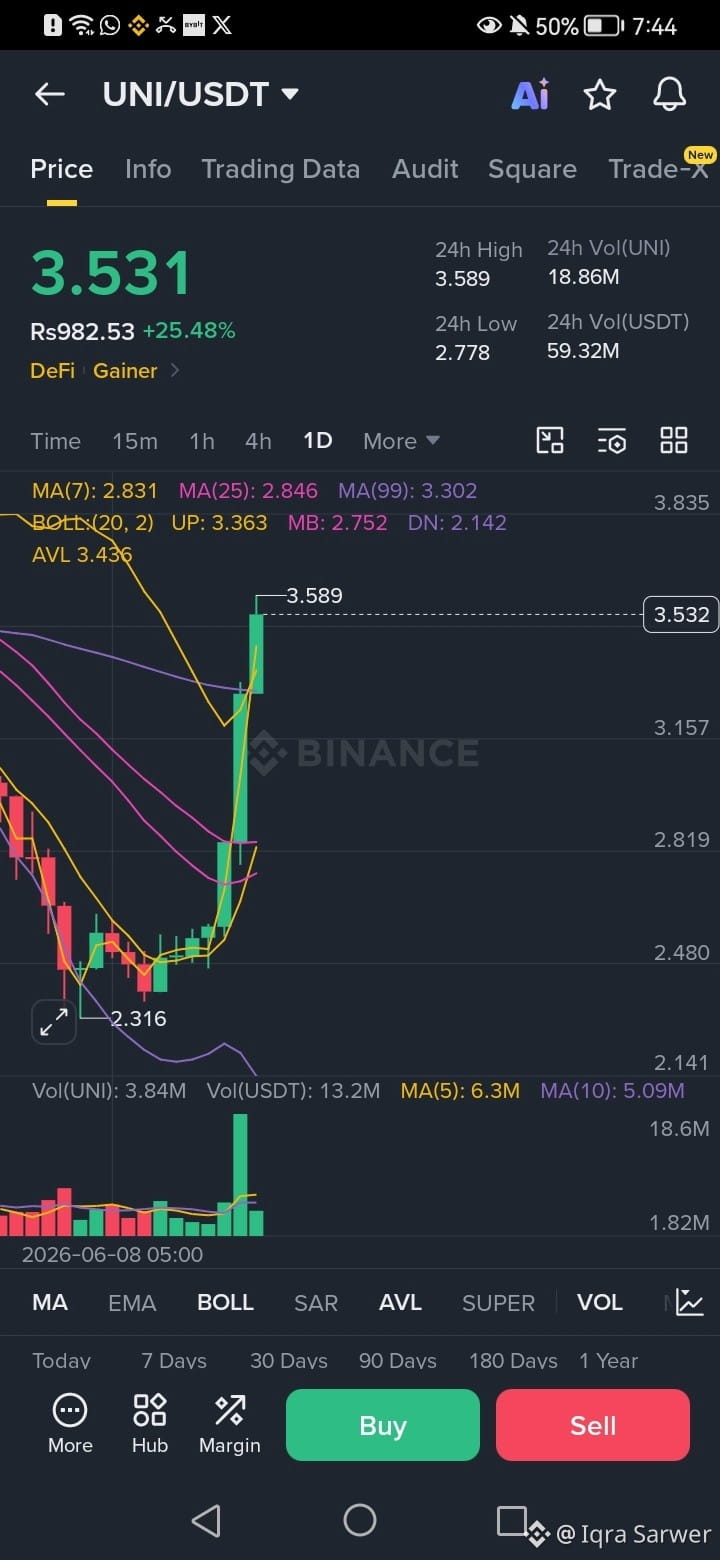This screenshot has height=1560, width=720.
Task: Tap the 24h Low value 2.778
Action: click(x=463, y=351)
